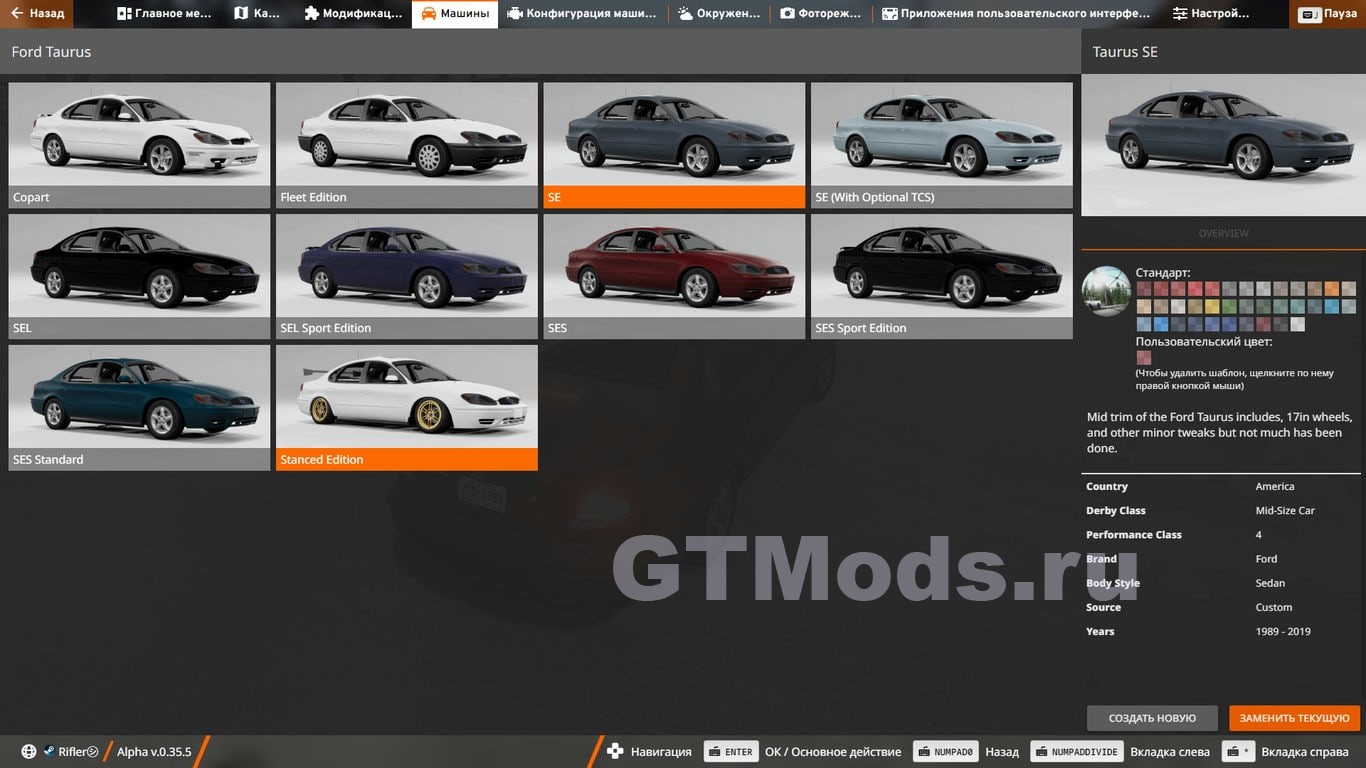The image size is (1366, 768).
Task: Select the black SEL configuration
Action: pos(140,276)
